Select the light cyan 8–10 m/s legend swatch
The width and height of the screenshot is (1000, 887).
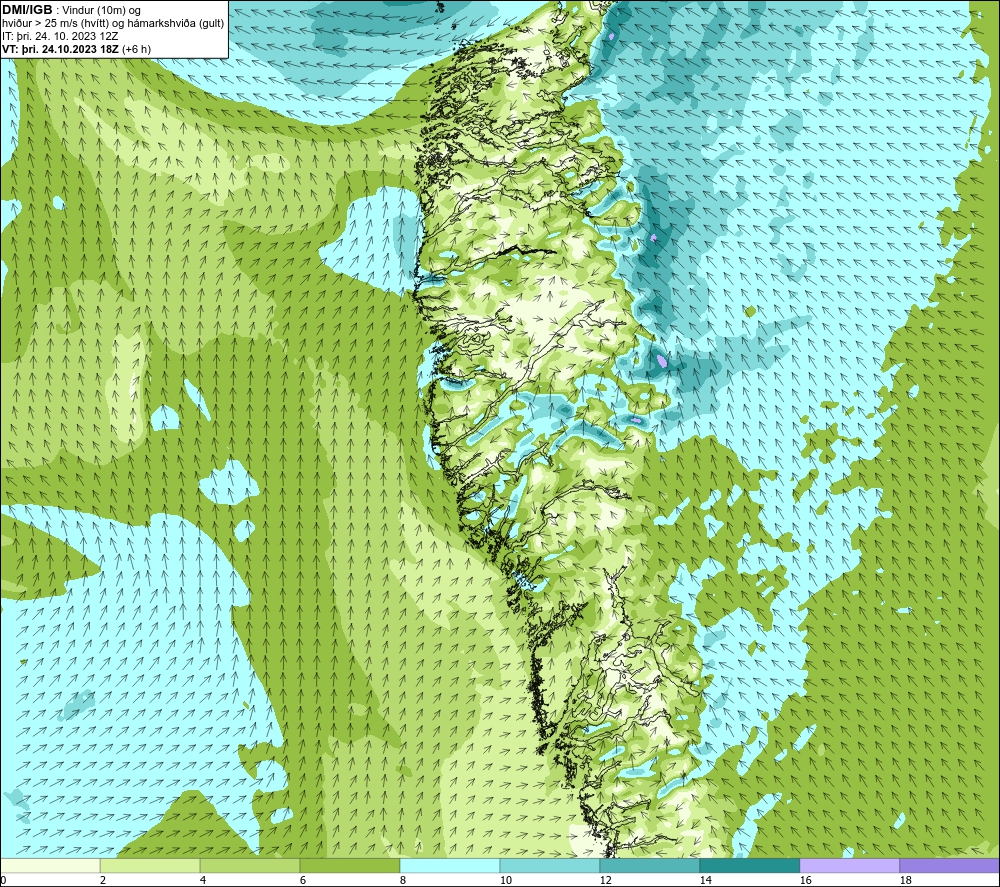pyautogui.click(x=450, y=865)
